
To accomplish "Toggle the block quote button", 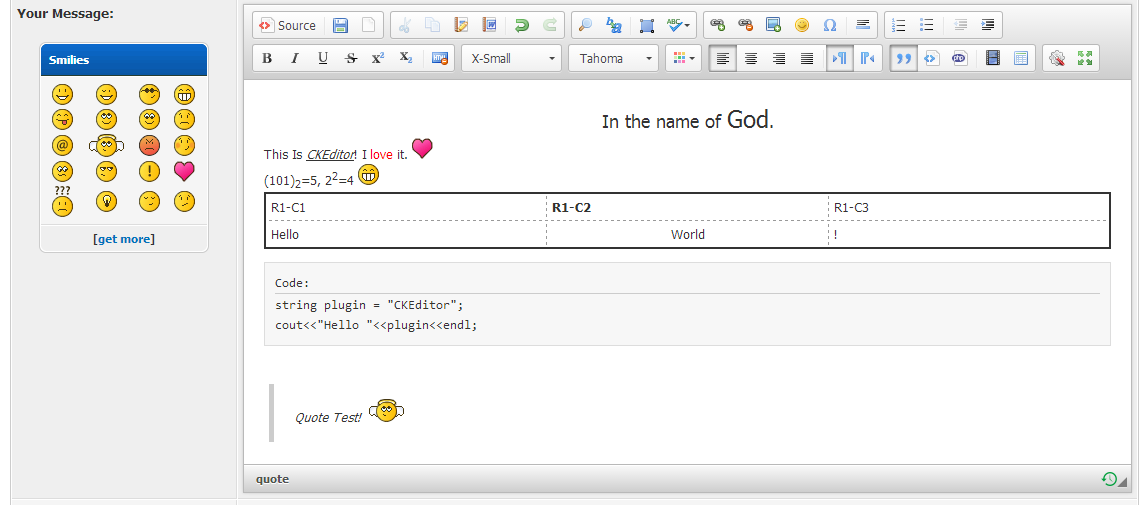I will point(903,59).
